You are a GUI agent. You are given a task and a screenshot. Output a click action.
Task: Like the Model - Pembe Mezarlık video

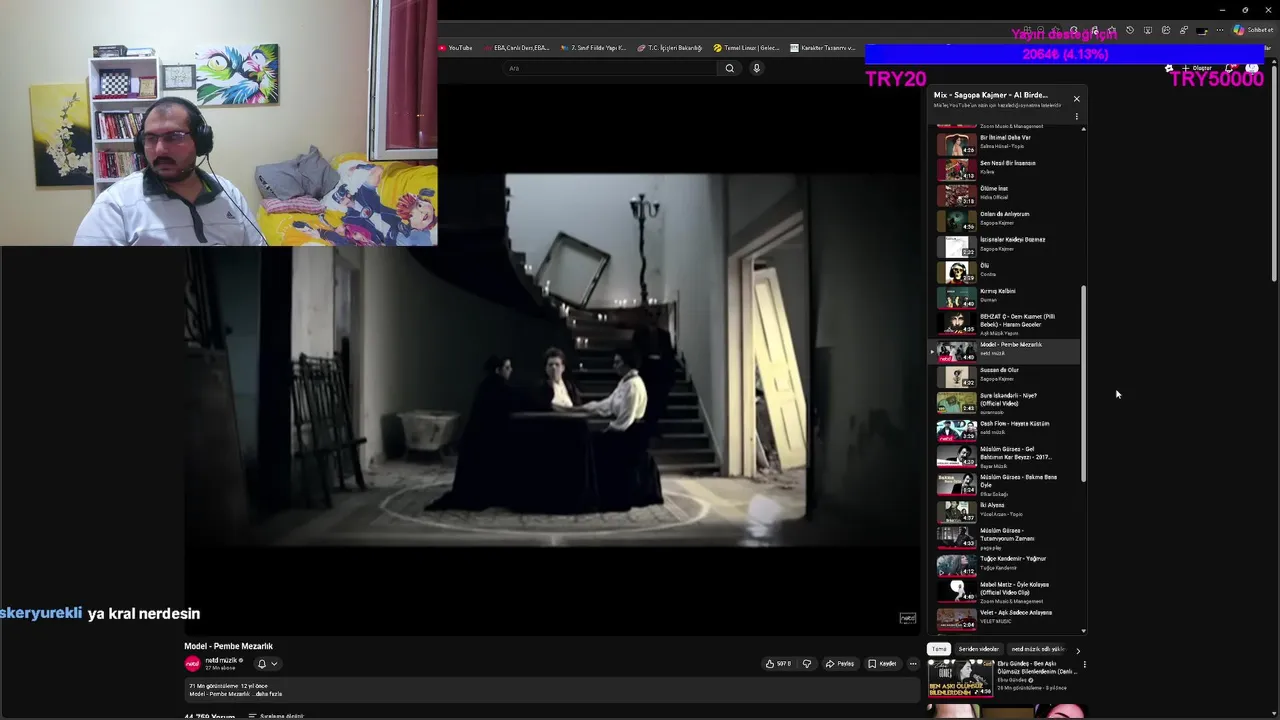pyautogui.click(x=777, y=664)
